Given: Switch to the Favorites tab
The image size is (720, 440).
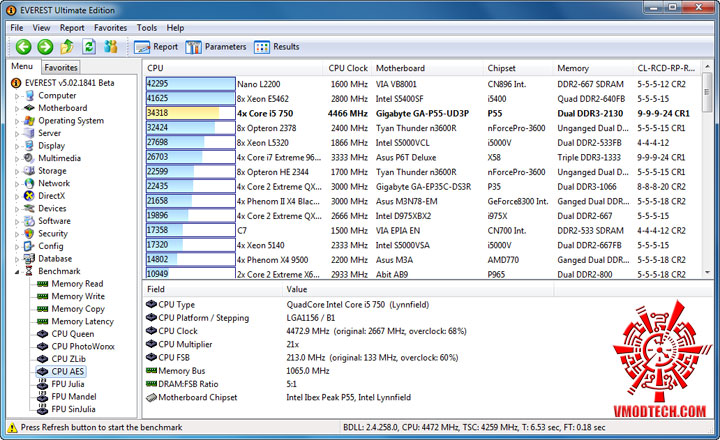Looking at the screenshot, I should 61,68.
